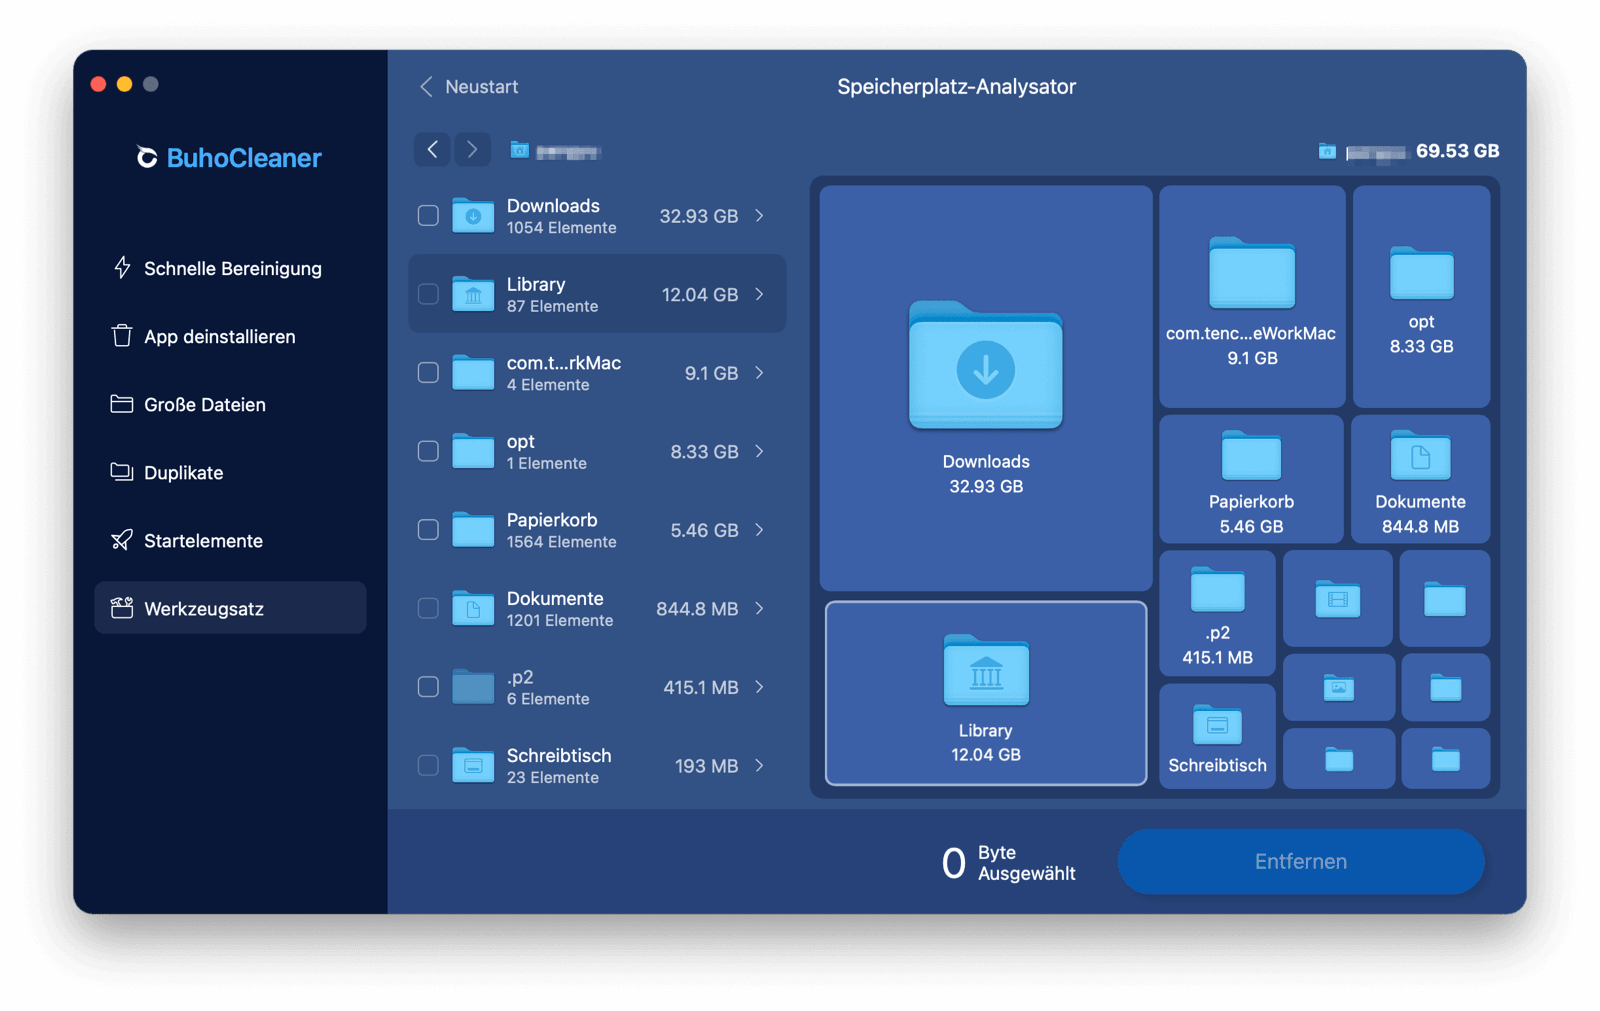The image size is (1600, 1011).
Task: Check the Library checkbox
Action: click(x=428, y=294)
